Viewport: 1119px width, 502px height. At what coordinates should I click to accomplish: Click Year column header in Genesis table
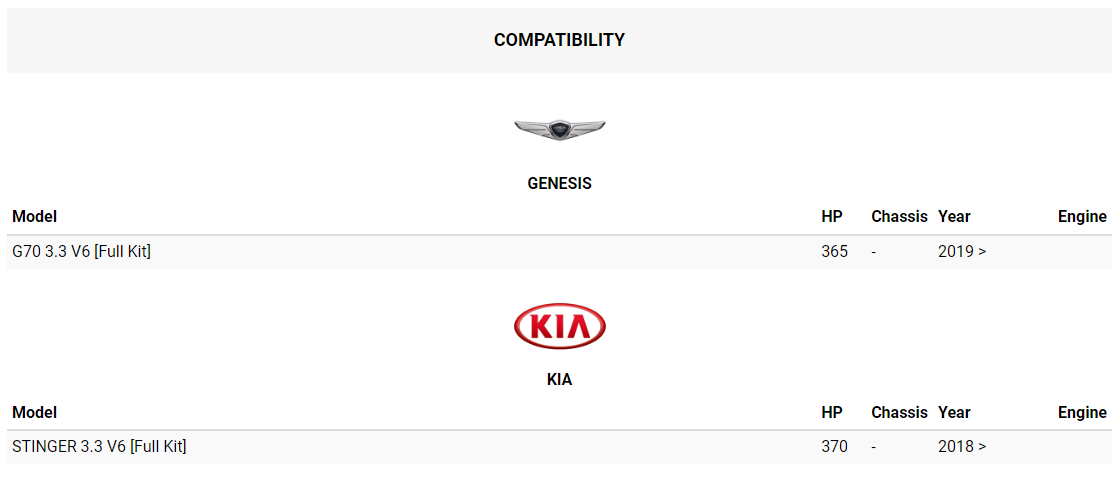pyautogui.click(x=954, y=216)
